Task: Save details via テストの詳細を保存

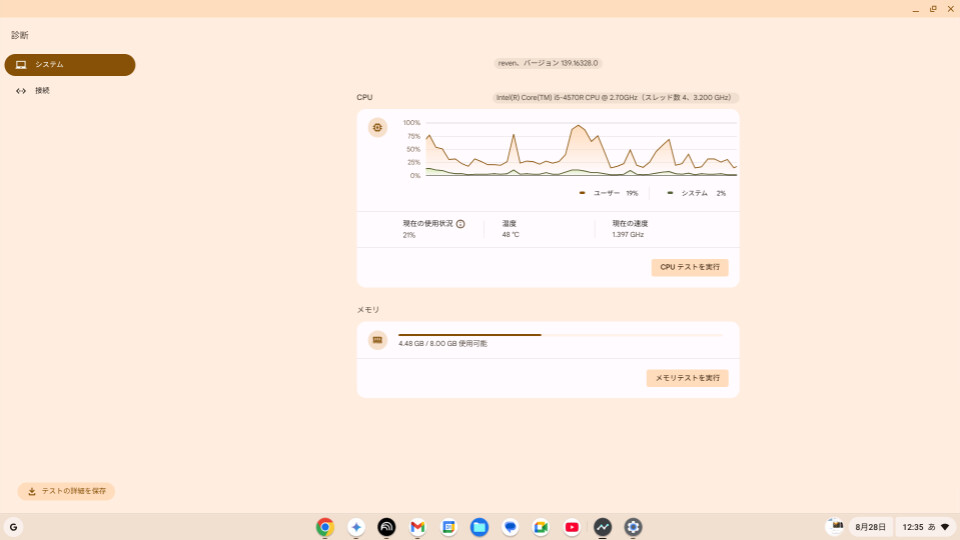Action: coord(66,491)
